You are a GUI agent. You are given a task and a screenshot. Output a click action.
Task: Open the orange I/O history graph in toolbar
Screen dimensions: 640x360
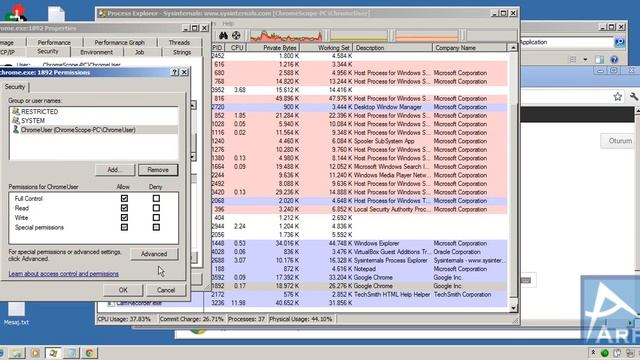click(x=427, y=36)
